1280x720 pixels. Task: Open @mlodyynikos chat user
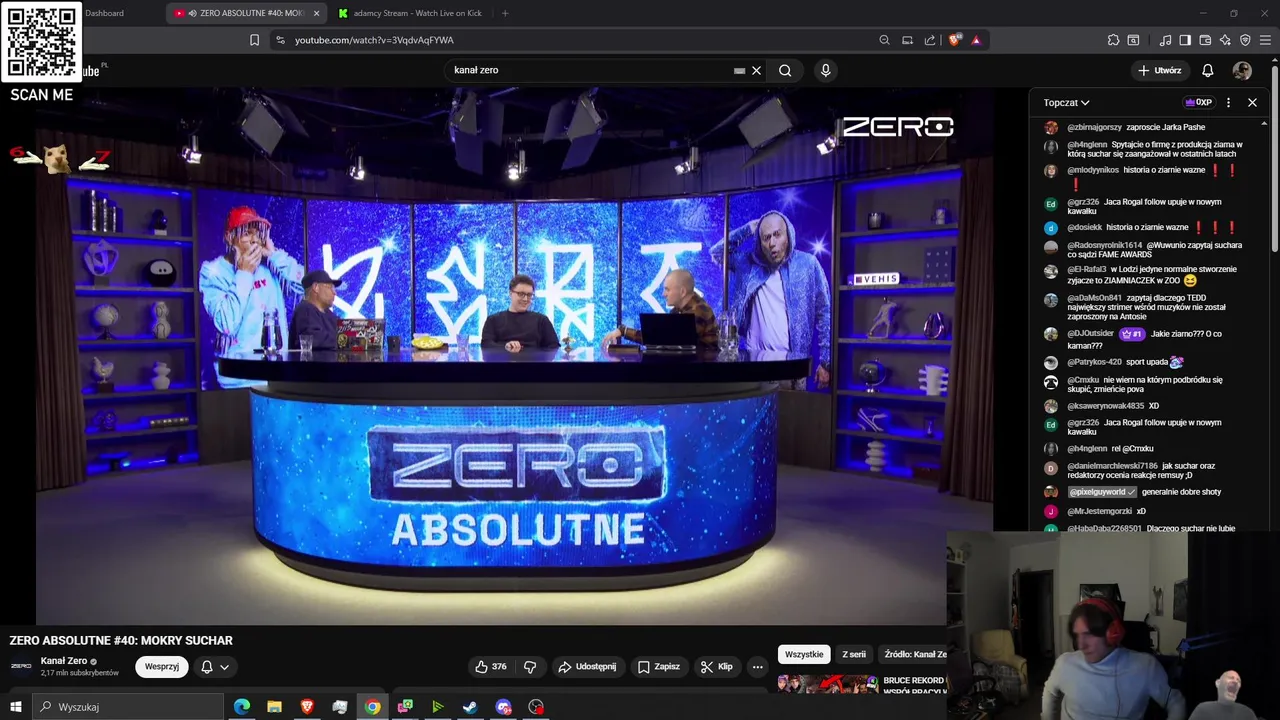point(1093,170)
